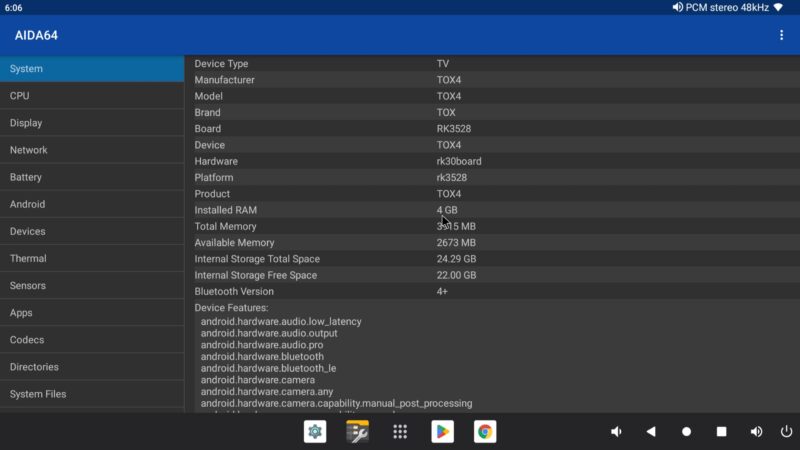Select the System category
The width and height of the screenshot is (800, 450).
click(92, 68)
